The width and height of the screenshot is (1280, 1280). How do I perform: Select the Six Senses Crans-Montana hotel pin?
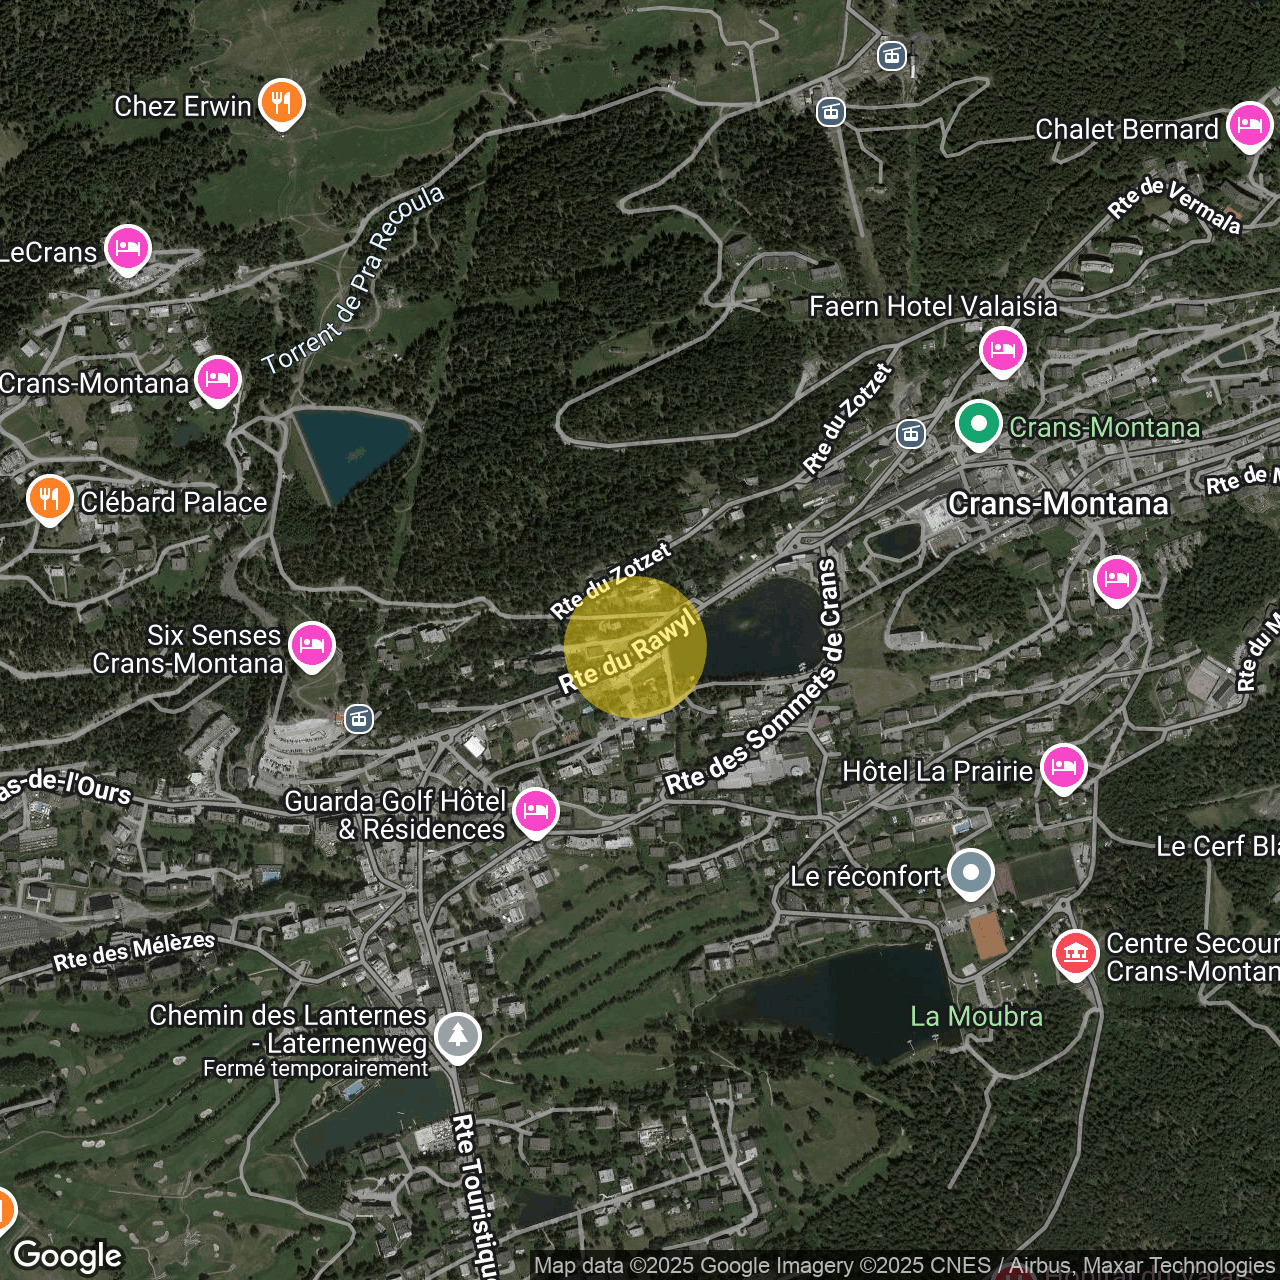click(x=312, y=645)
